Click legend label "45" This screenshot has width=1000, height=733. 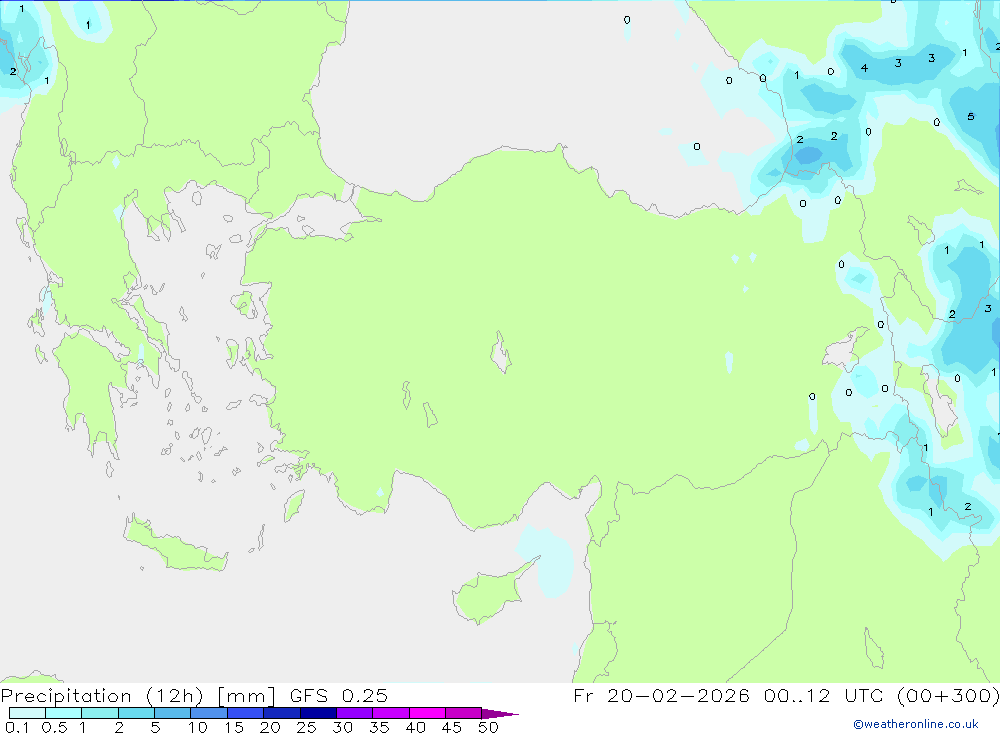coord(452,727)
